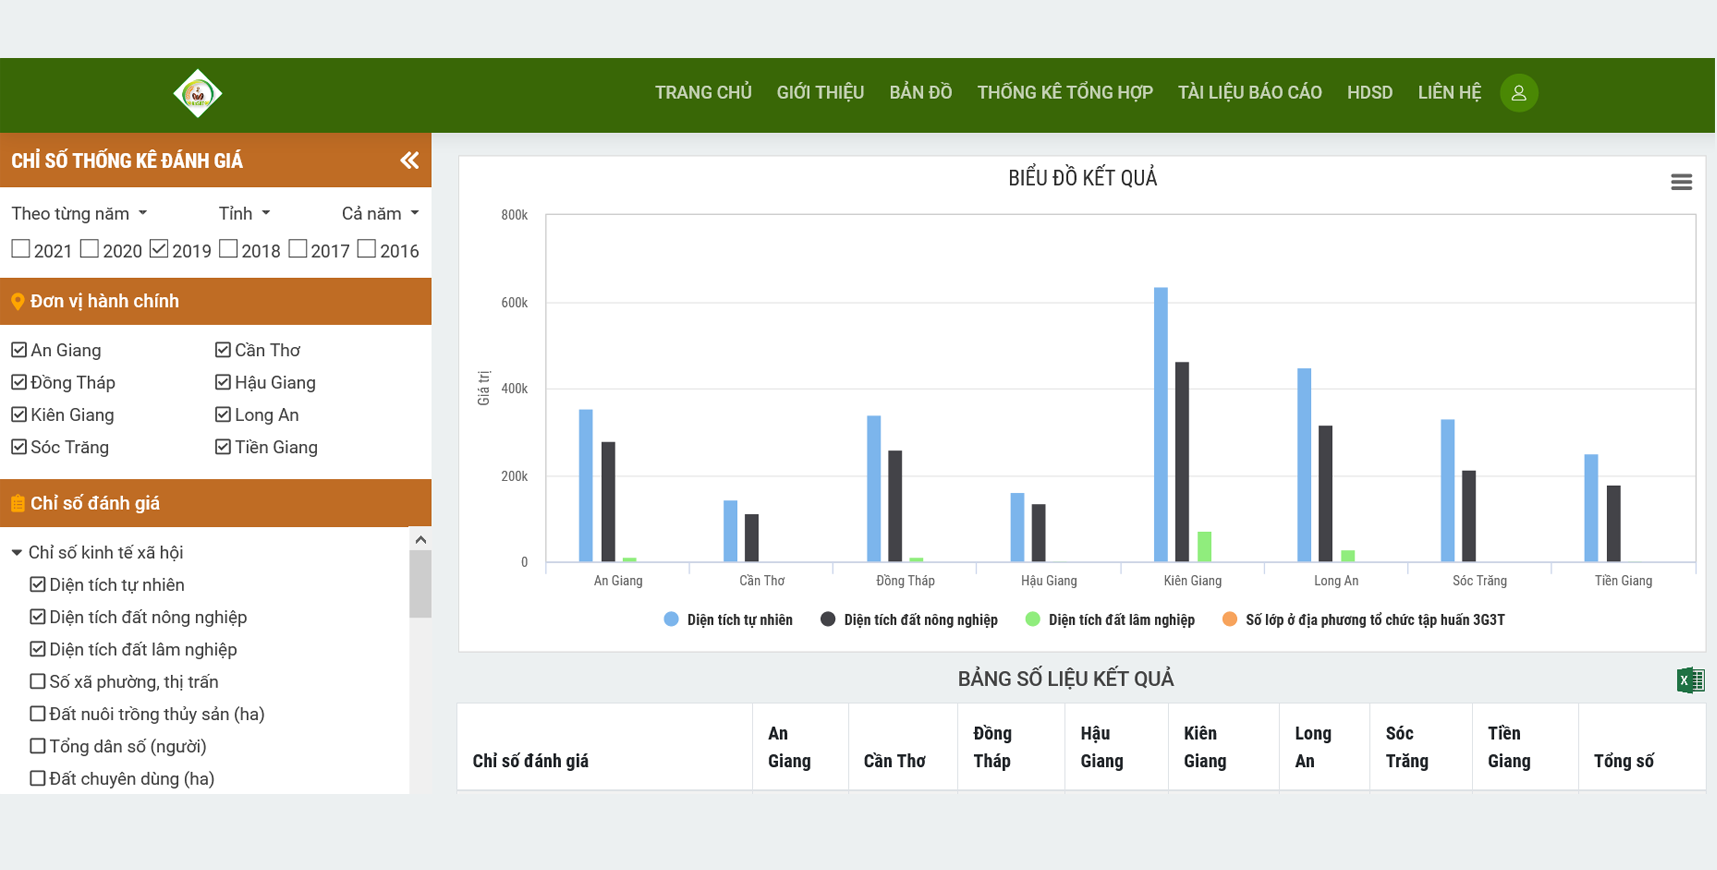Open the user account icon
This screenshot has width=1717, height=870.
coord(1518,93)
